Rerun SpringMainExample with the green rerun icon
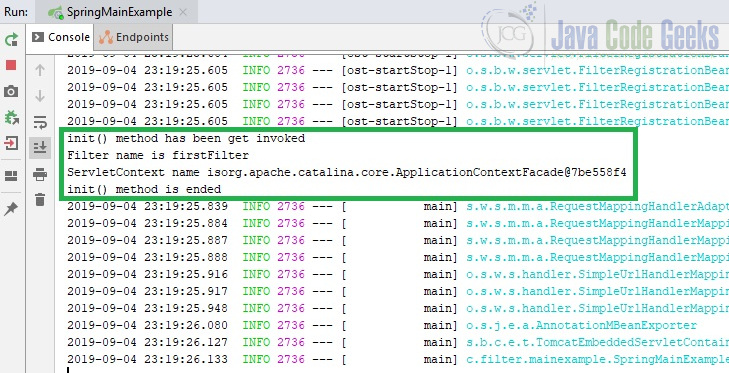The image size is (729, 373). 11,39
